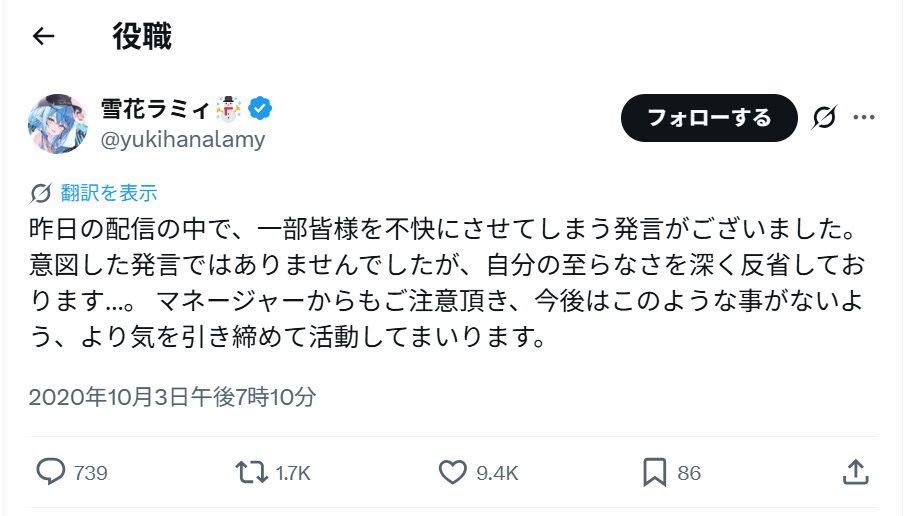Open the repost arrows menu
Viewport: 909px width, 516px height.
(250, 472)
